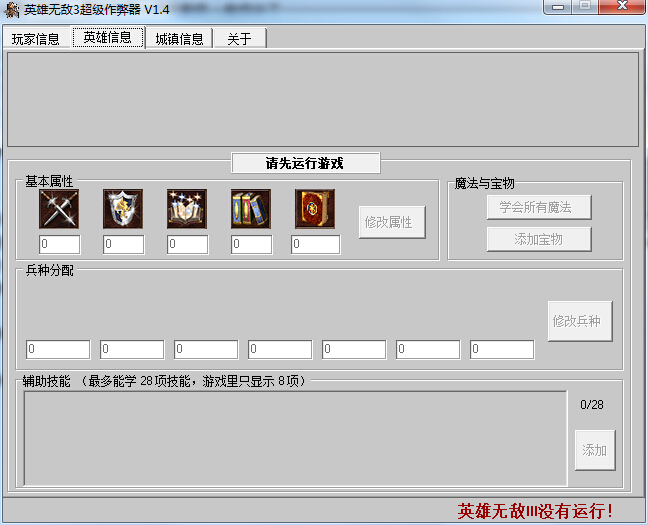Viewport: 648px width, 525px height.
Task: Click the 兵种分配 group label
Action: pyautogui.click(x=50, y=270)
